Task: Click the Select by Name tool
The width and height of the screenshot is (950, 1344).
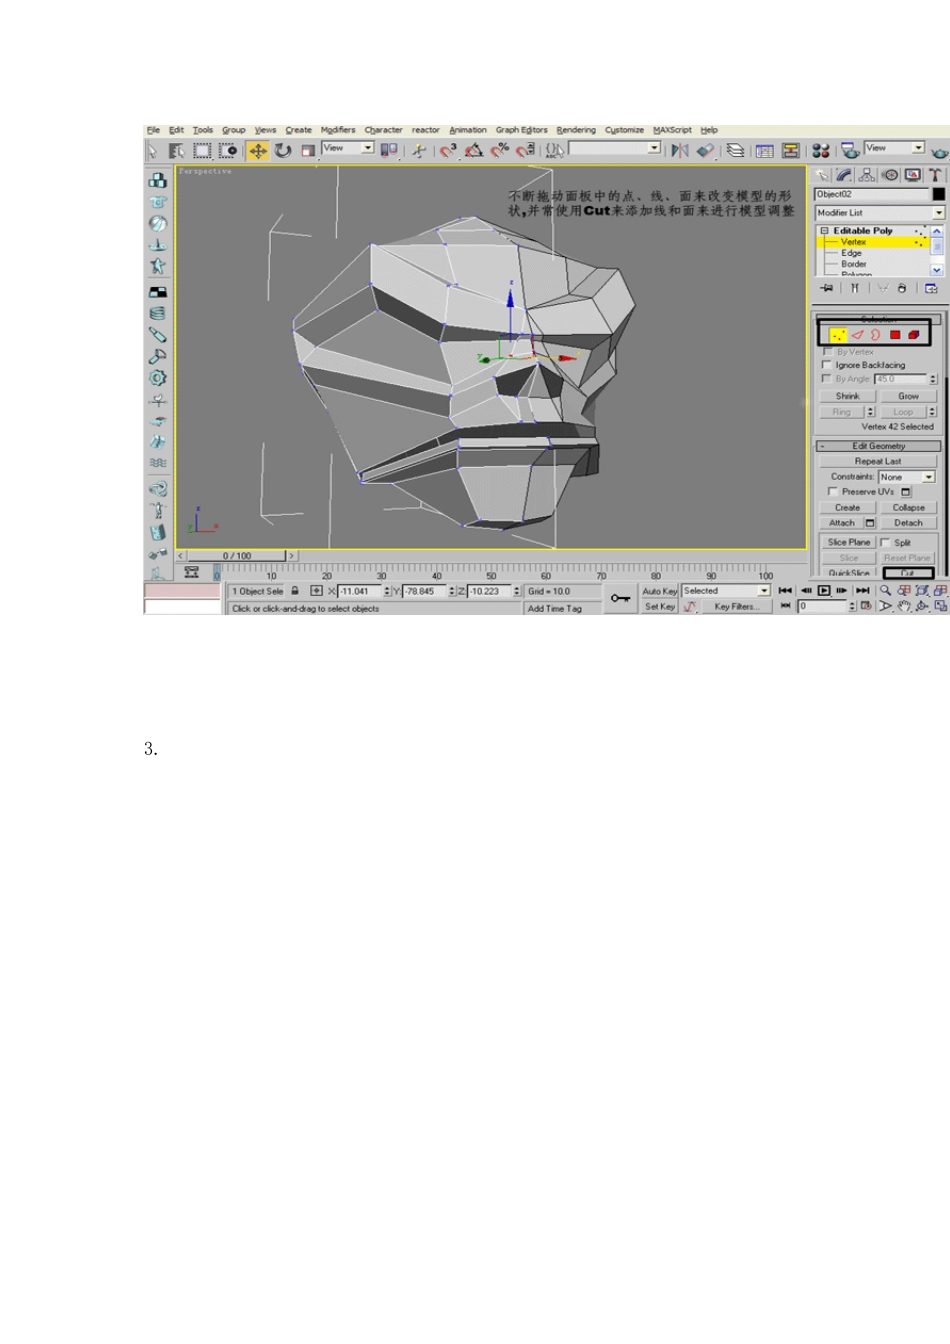Action: (176, 150)
